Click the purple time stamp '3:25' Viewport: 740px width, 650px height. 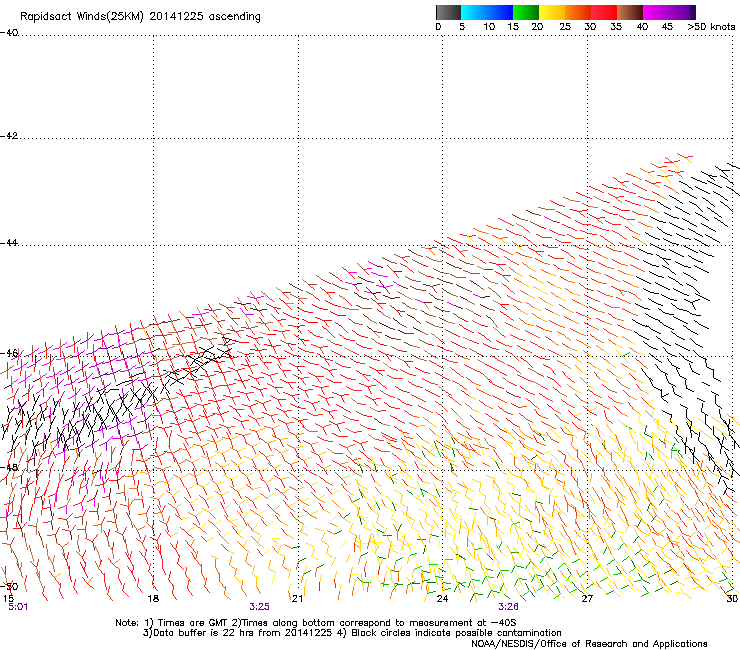[260, 607]
